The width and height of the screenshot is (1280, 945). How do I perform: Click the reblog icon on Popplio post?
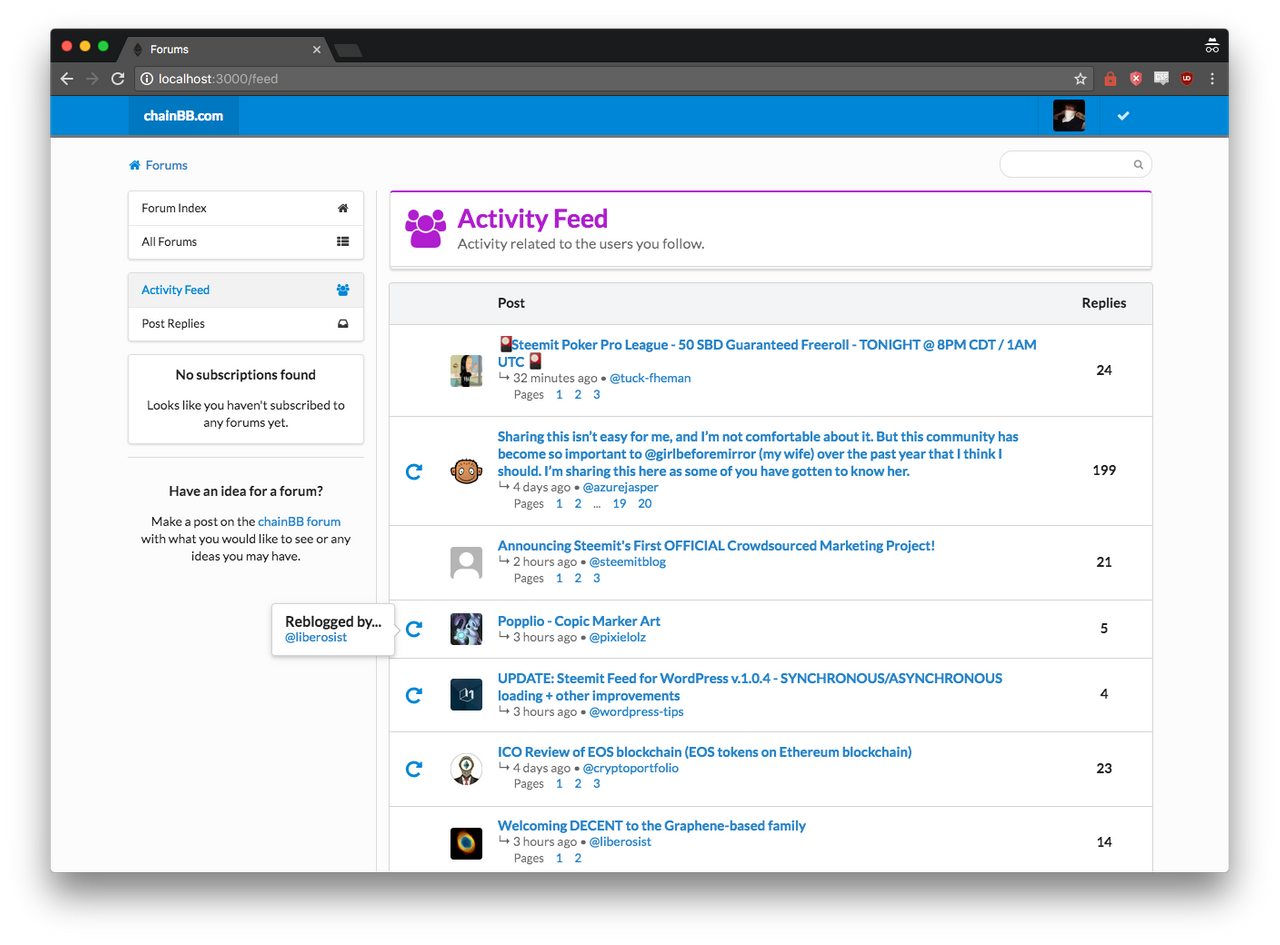click(414, 629)
